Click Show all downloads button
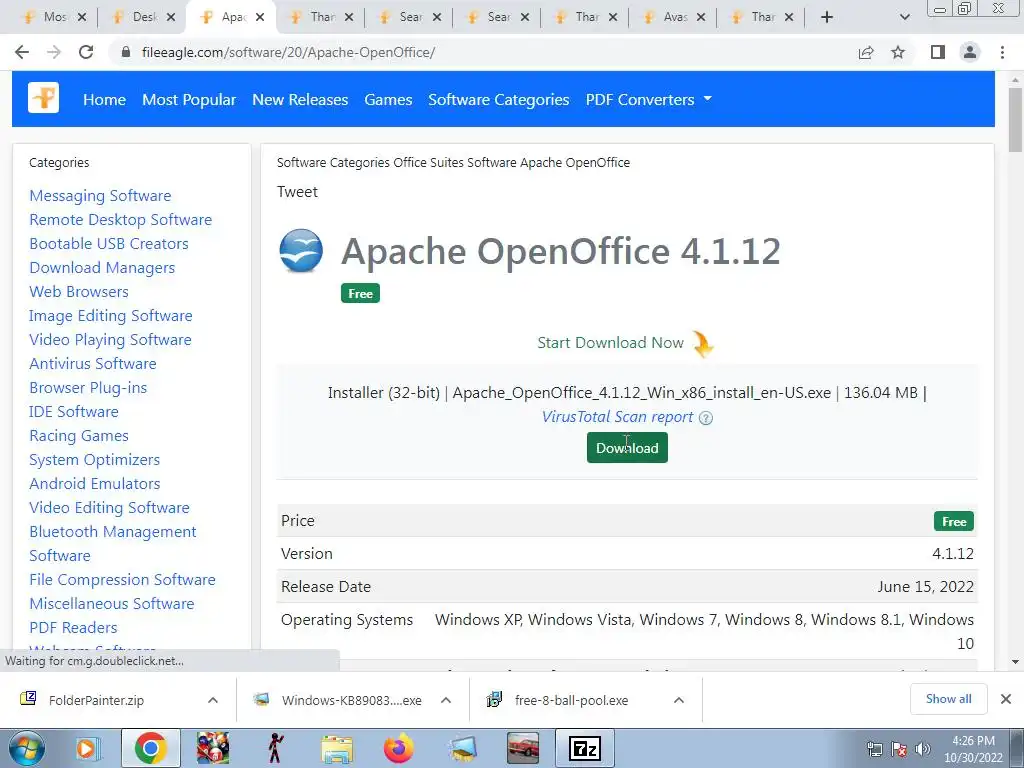This screenshot has height=768, width=1024. [948, 699]
